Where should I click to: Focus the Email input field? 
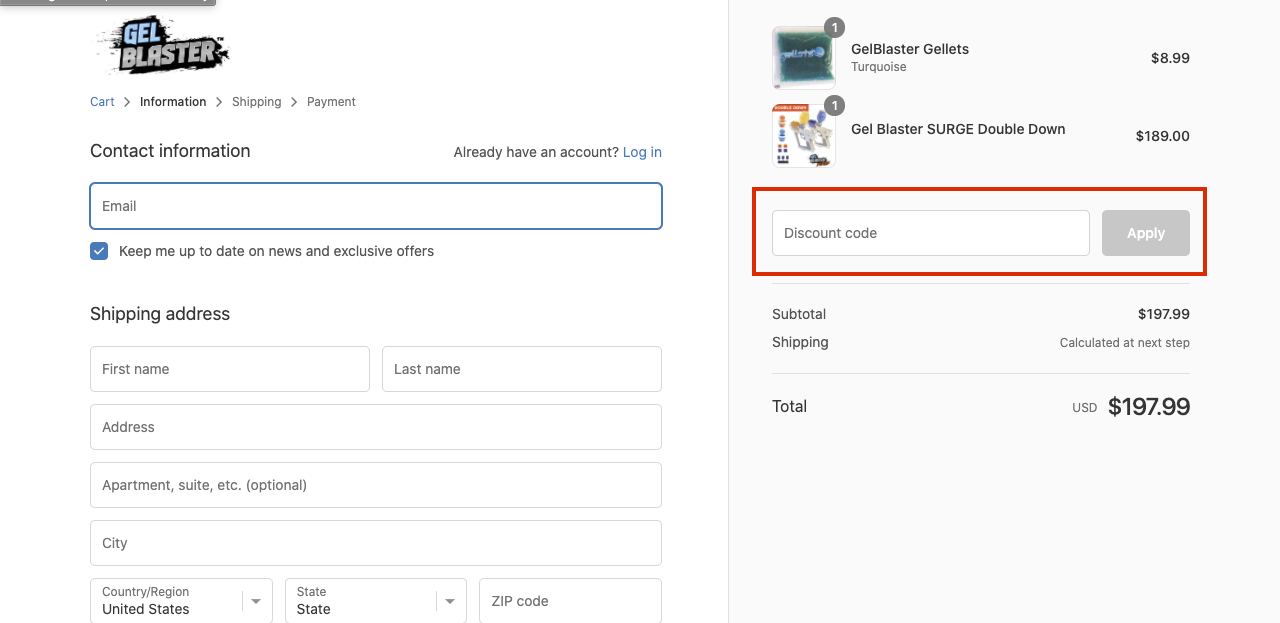point(376,206)
